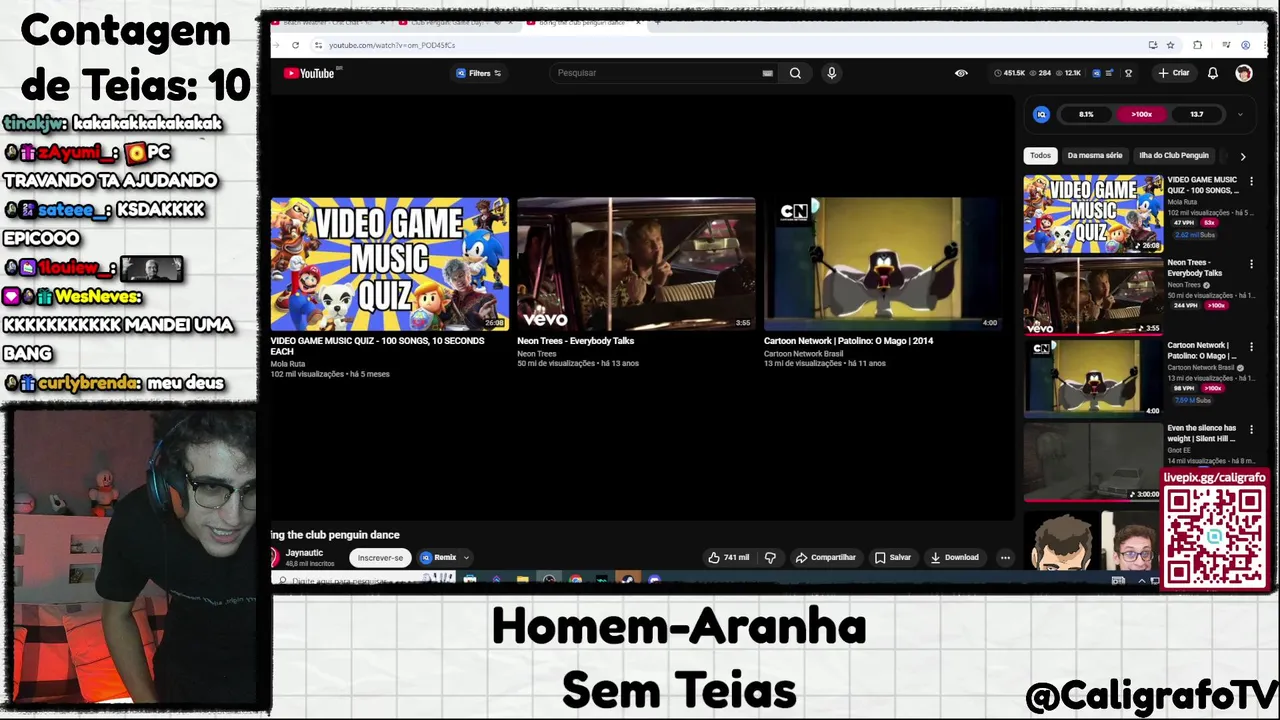Open the browser profile icon
1280x720 pixels.
(1245, 45)
